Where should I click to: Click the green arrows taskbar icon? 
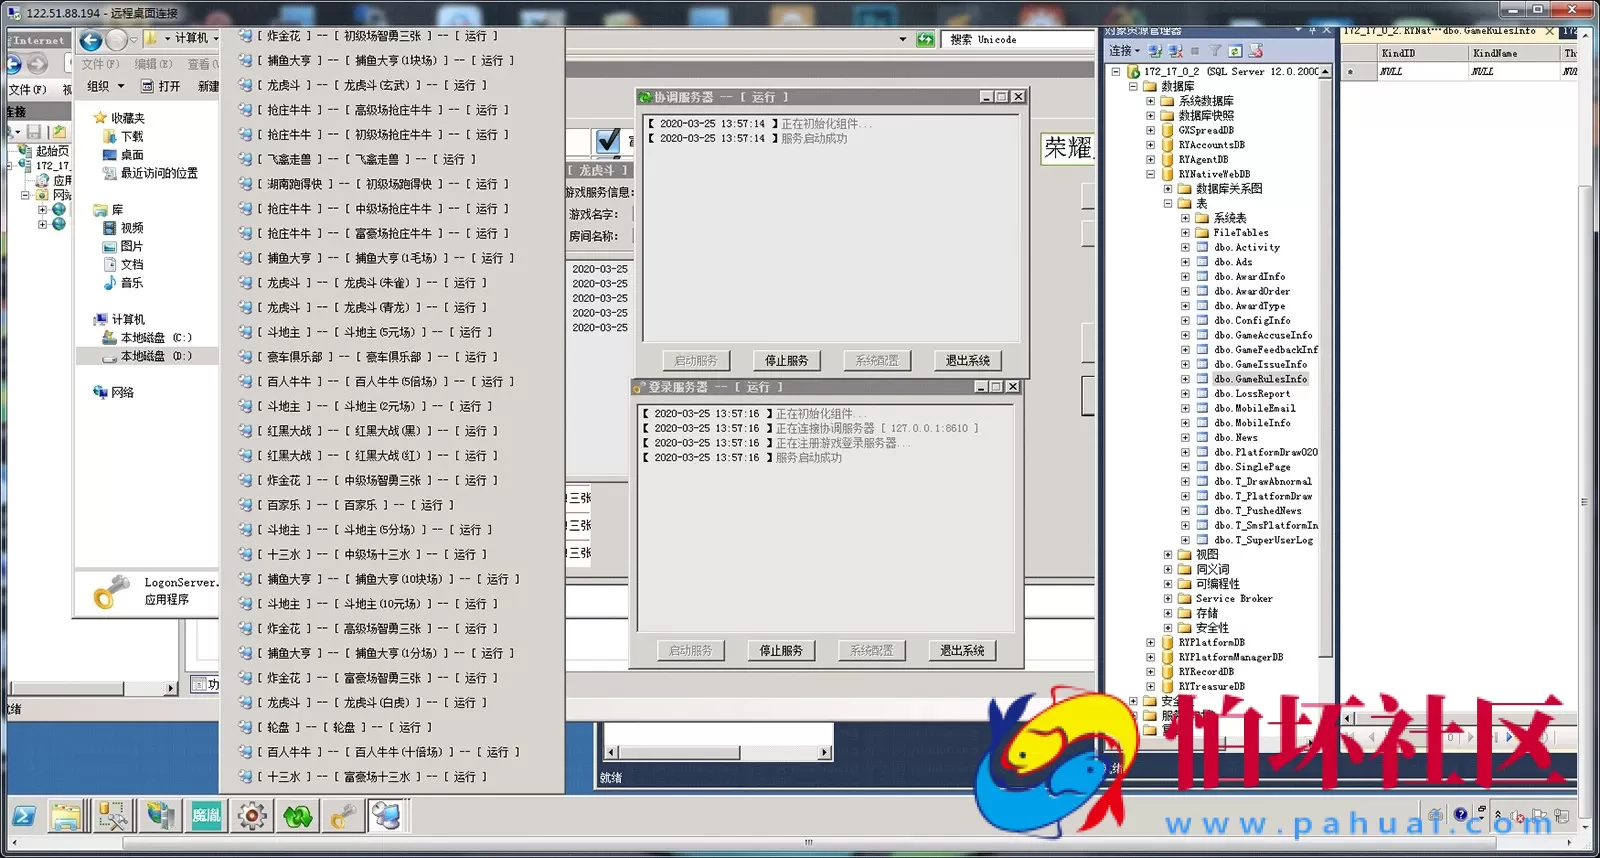pos(297,817)
